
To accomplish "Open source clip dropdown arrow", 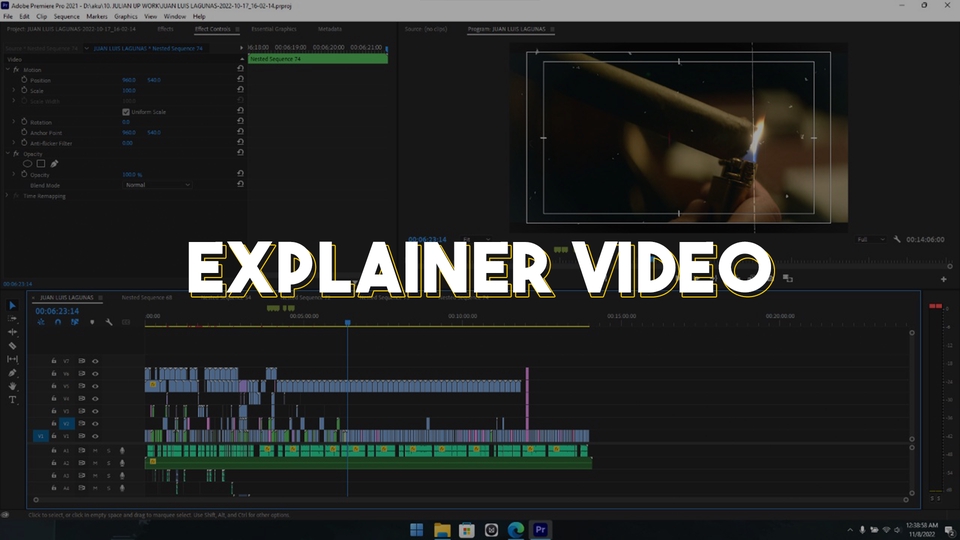I will coord(86,48).
